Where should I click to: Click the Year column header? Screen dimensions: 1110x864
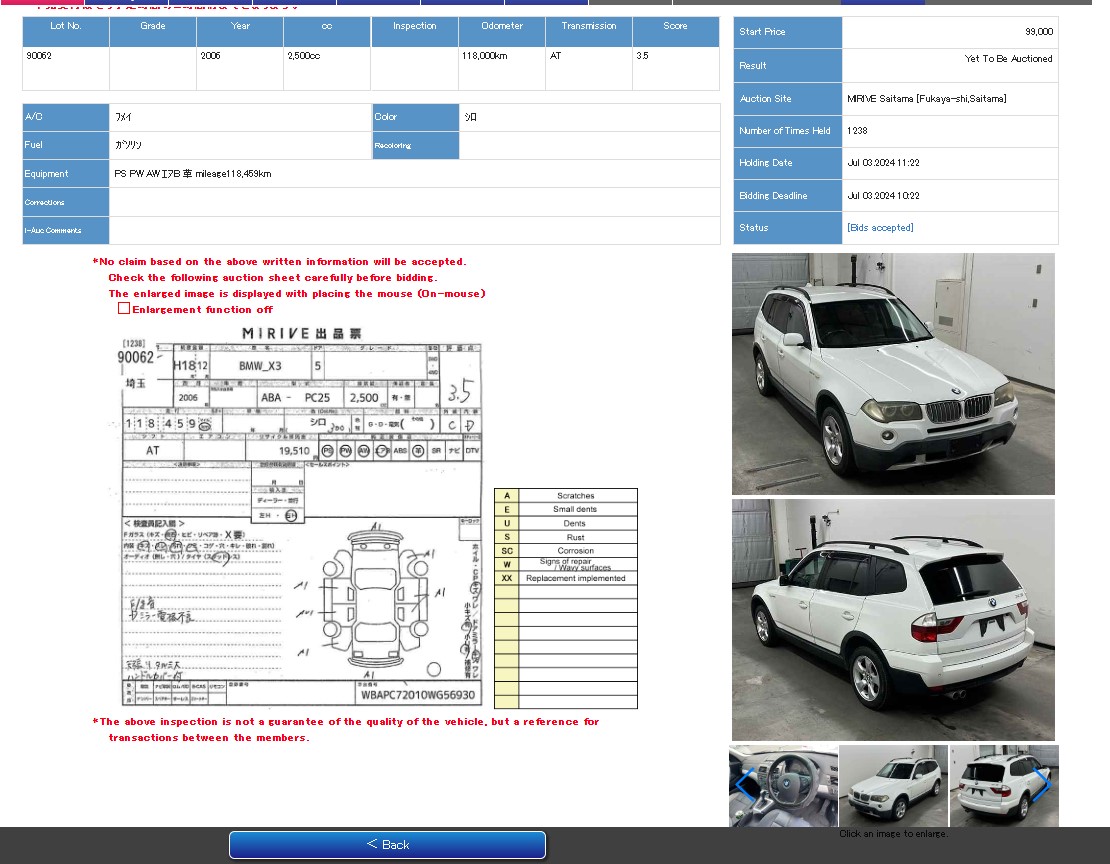click(x=240, y=31)
